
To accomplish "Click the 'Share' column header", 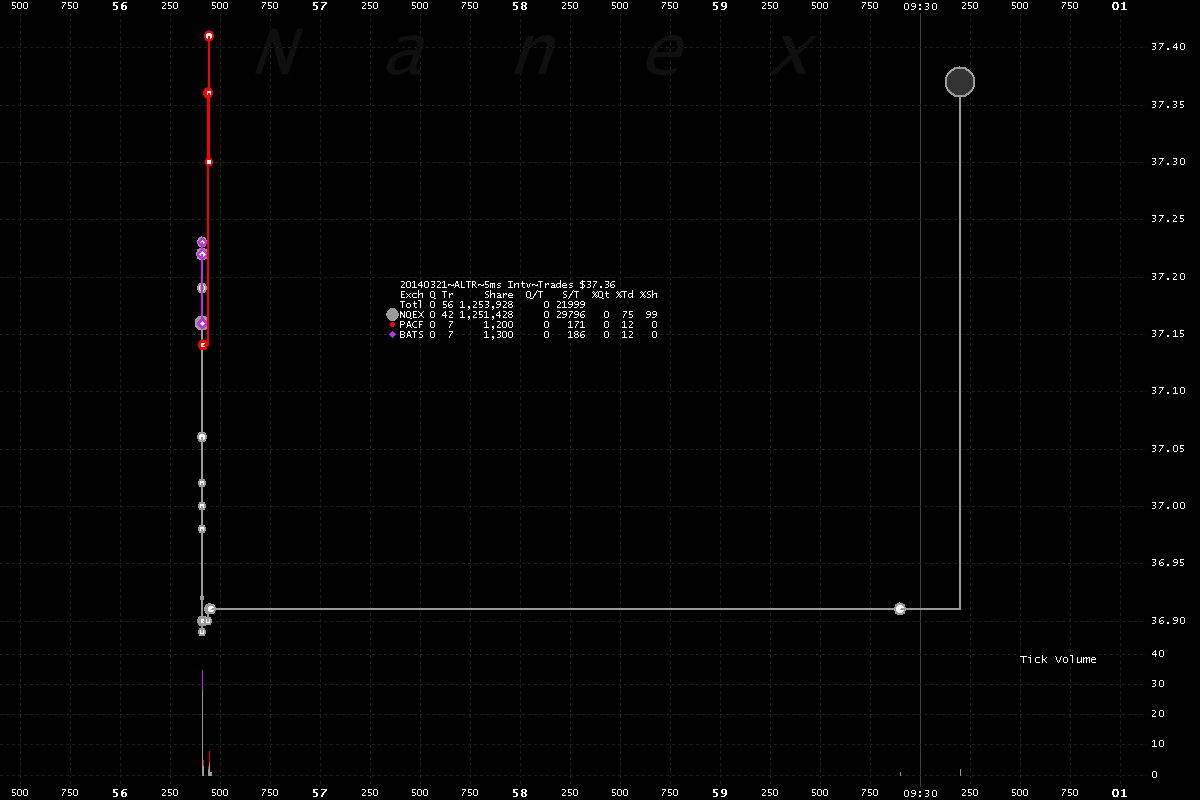I will 499,295.
